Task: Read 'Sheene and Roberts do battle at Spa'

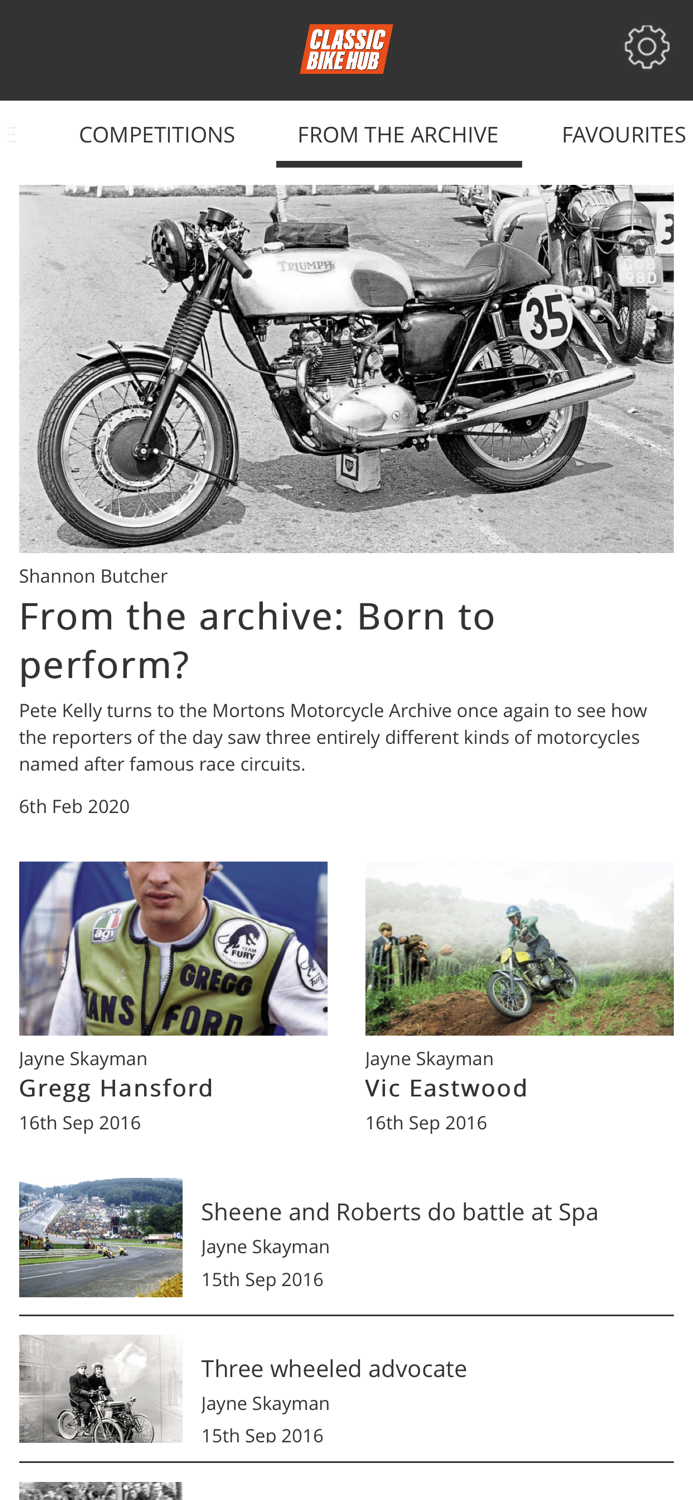Action: coord(400,1212)
